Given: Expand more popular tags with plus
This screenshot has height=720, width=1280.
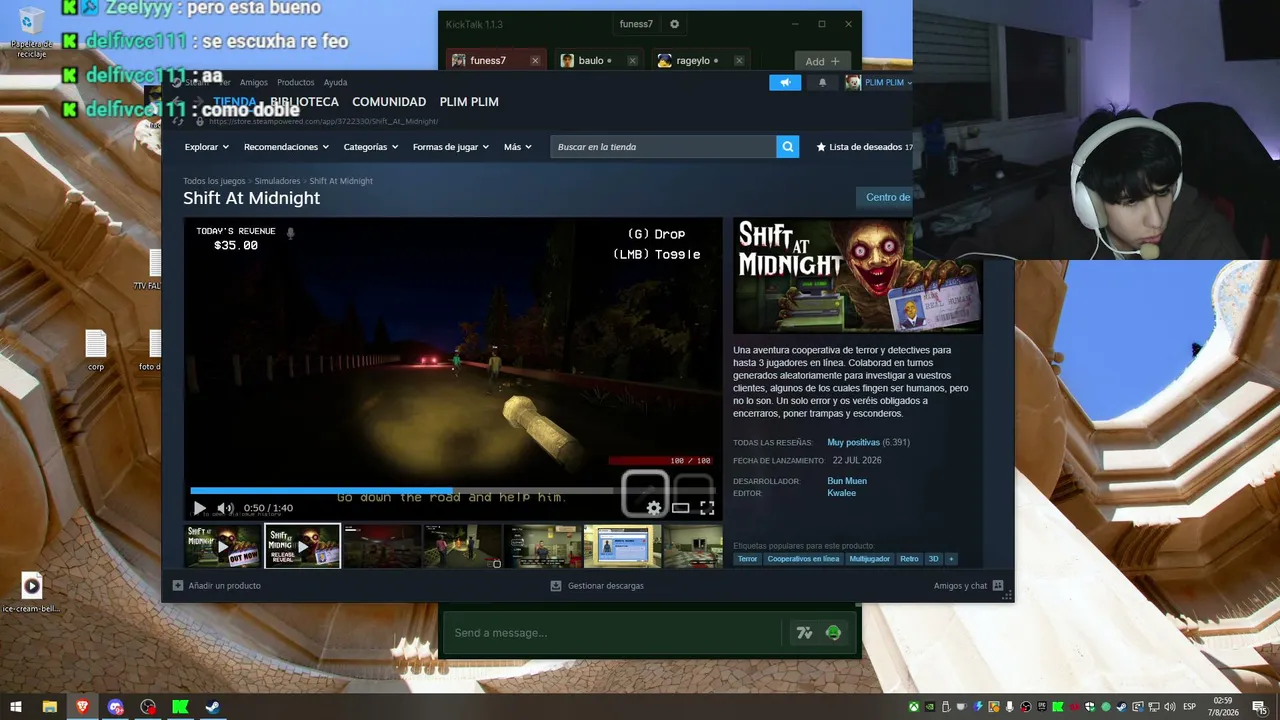Looking at the screenshot, I should click(951, 559).
